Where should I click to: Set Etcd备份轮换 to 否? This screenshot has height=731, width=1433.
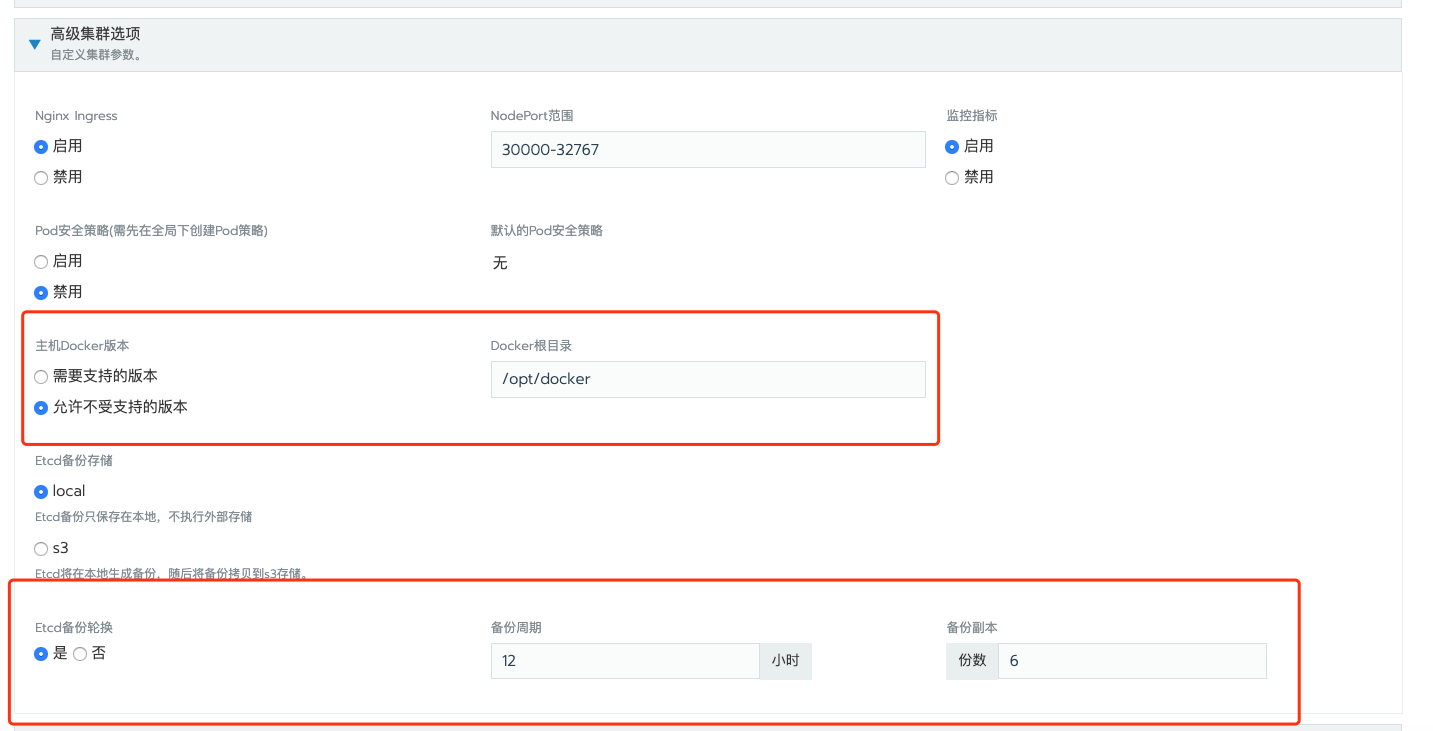click(80, 654)
